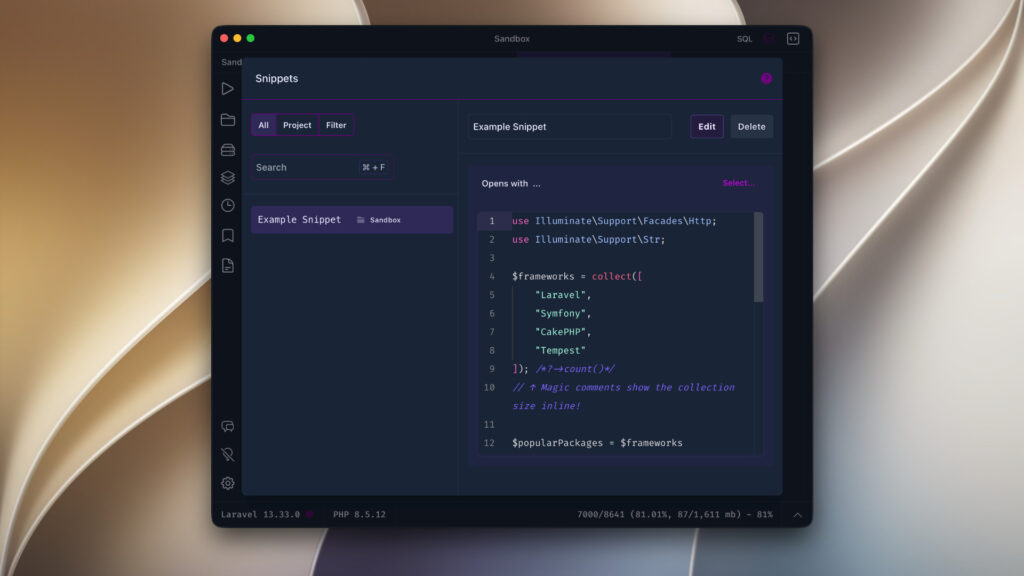Click the Select... link beside Opens with

point(739,184)
